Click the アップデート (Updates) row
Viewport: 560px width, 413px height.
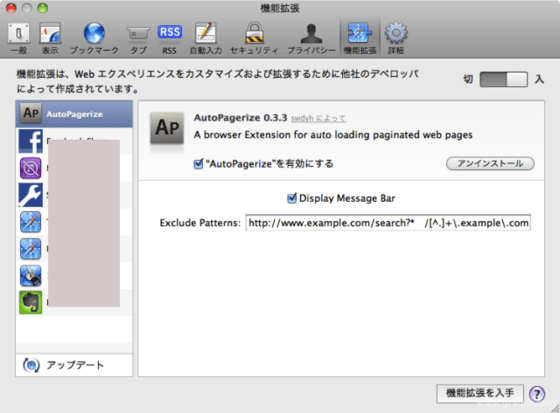[x=74, y=365]
